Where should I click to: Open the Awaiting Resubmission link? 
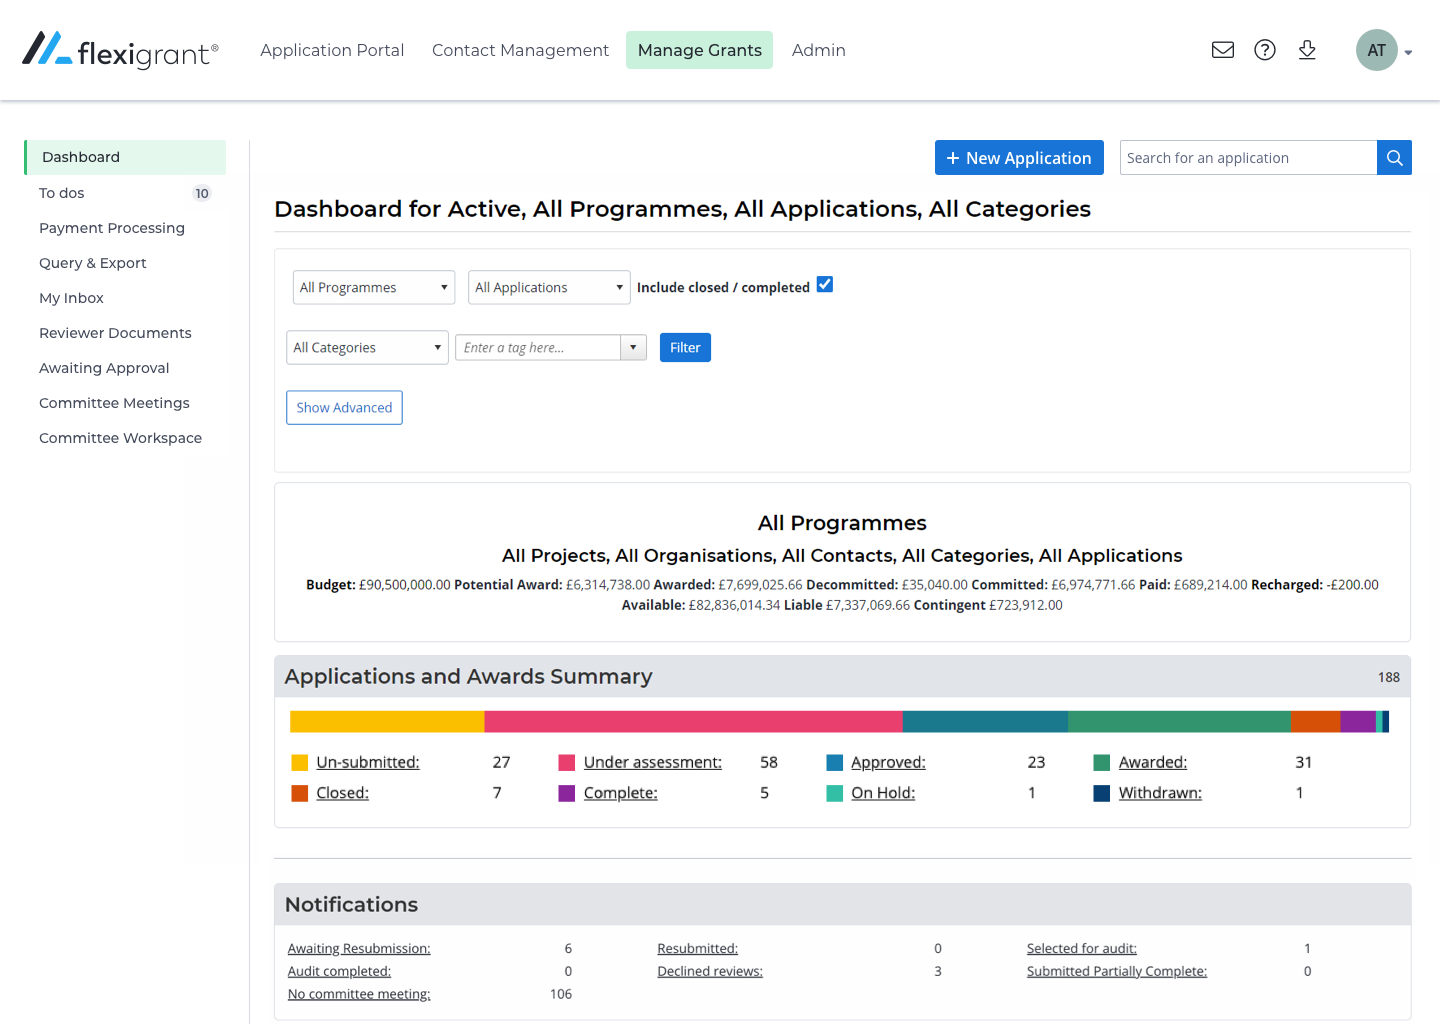tap(359, 949)
